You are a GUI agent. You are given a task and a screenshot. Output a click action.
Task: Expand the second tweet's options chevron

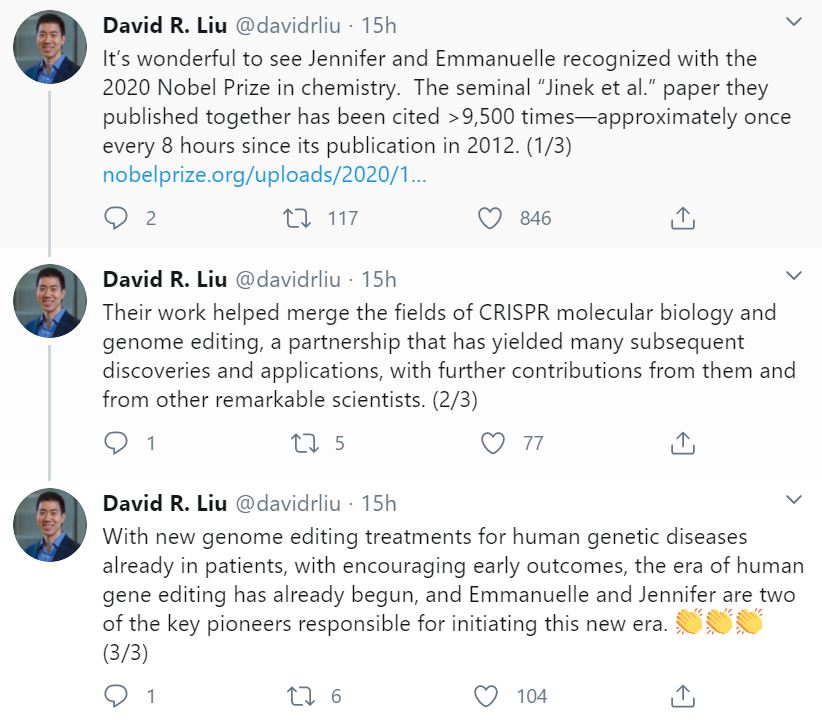point(793,275)
